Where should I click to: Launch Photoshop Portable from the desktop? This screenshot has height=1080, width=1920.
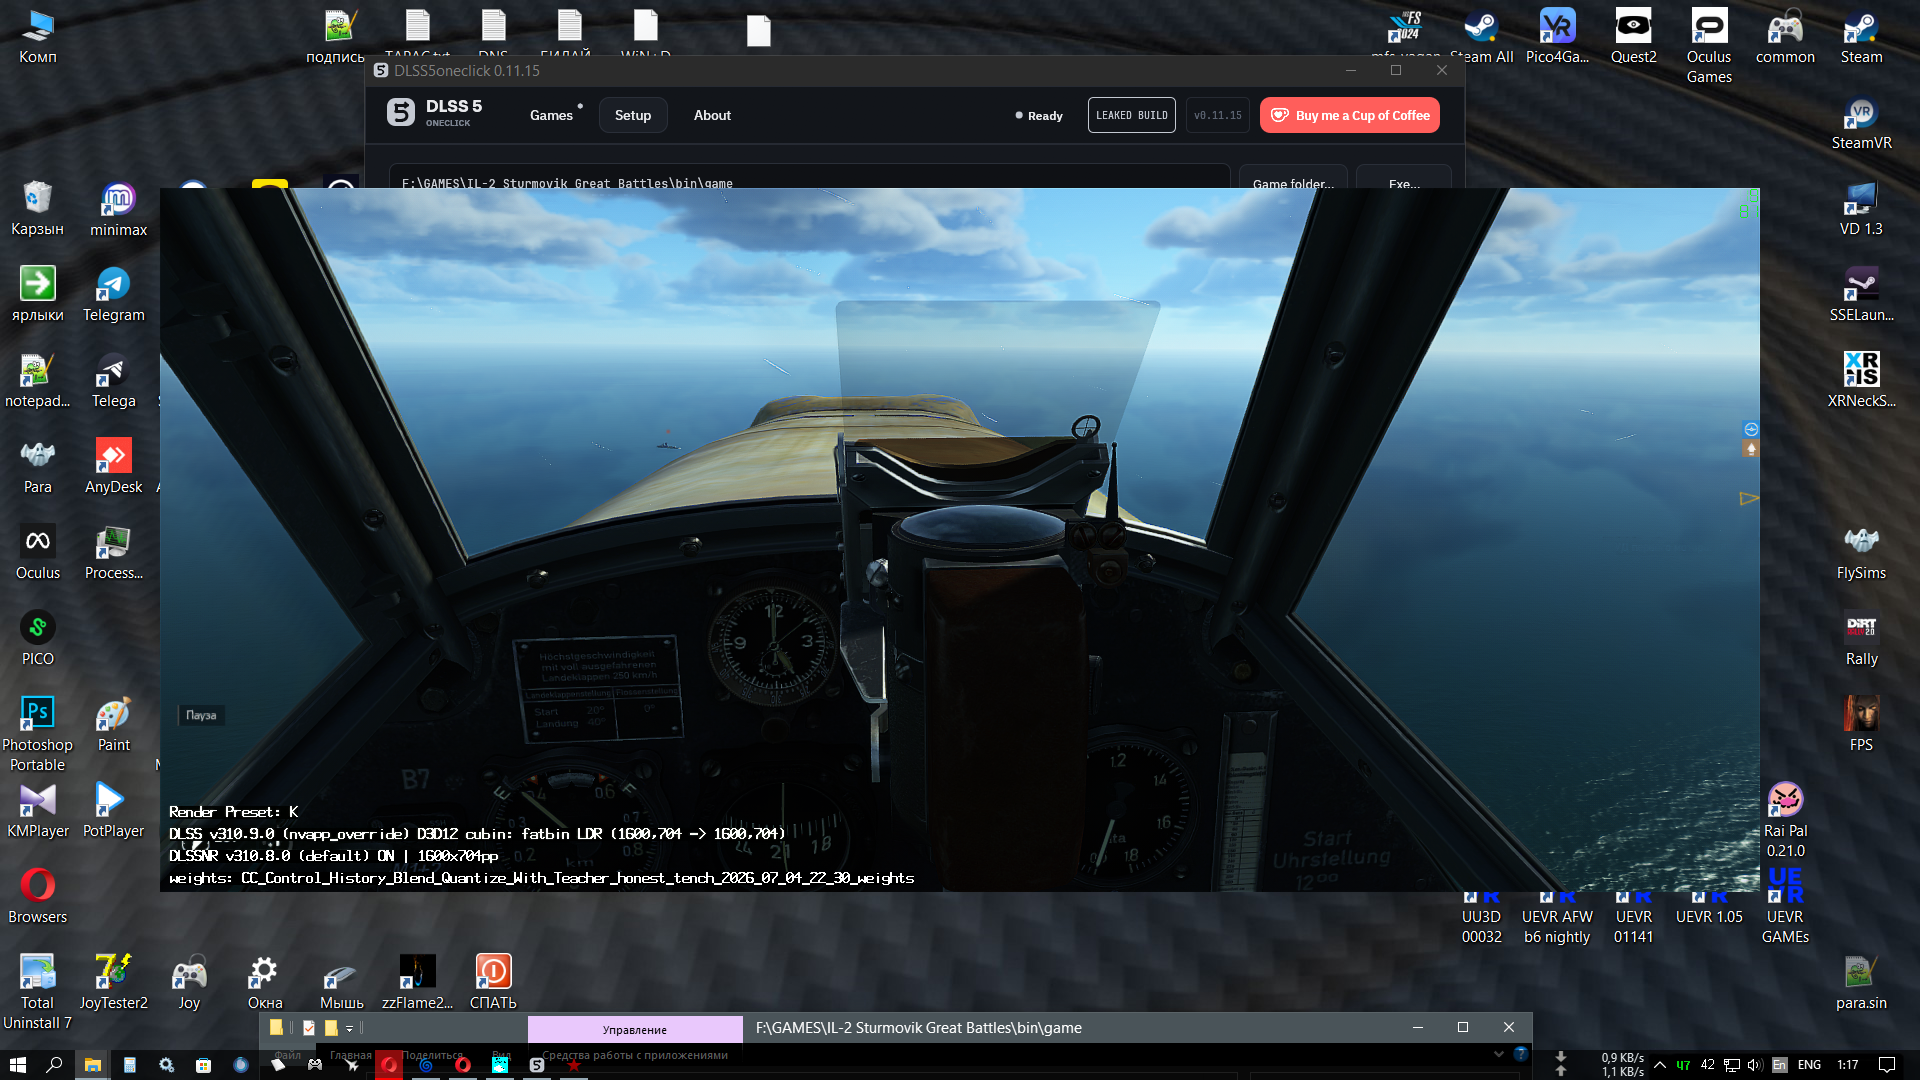pos(37,734)
